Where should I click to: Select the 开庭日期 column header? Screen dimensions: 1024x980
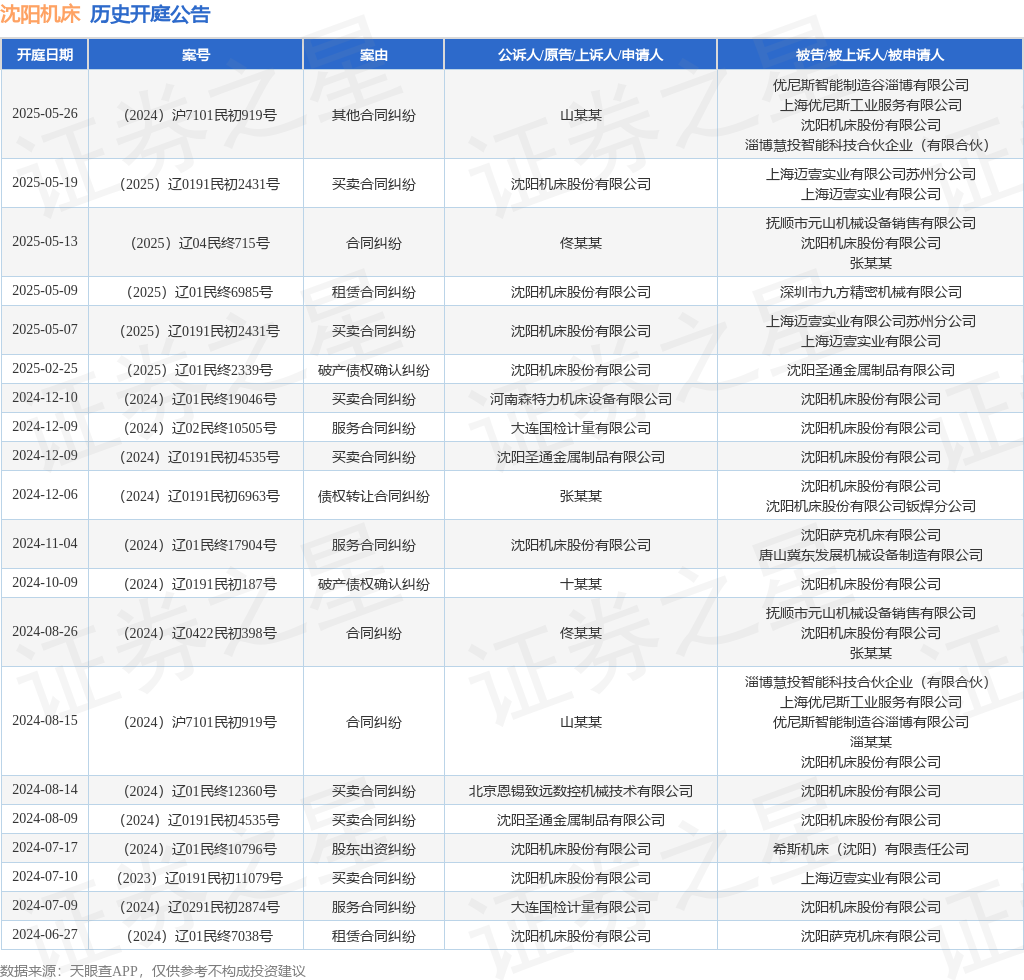pyautogui.click(x=44, y=55)
